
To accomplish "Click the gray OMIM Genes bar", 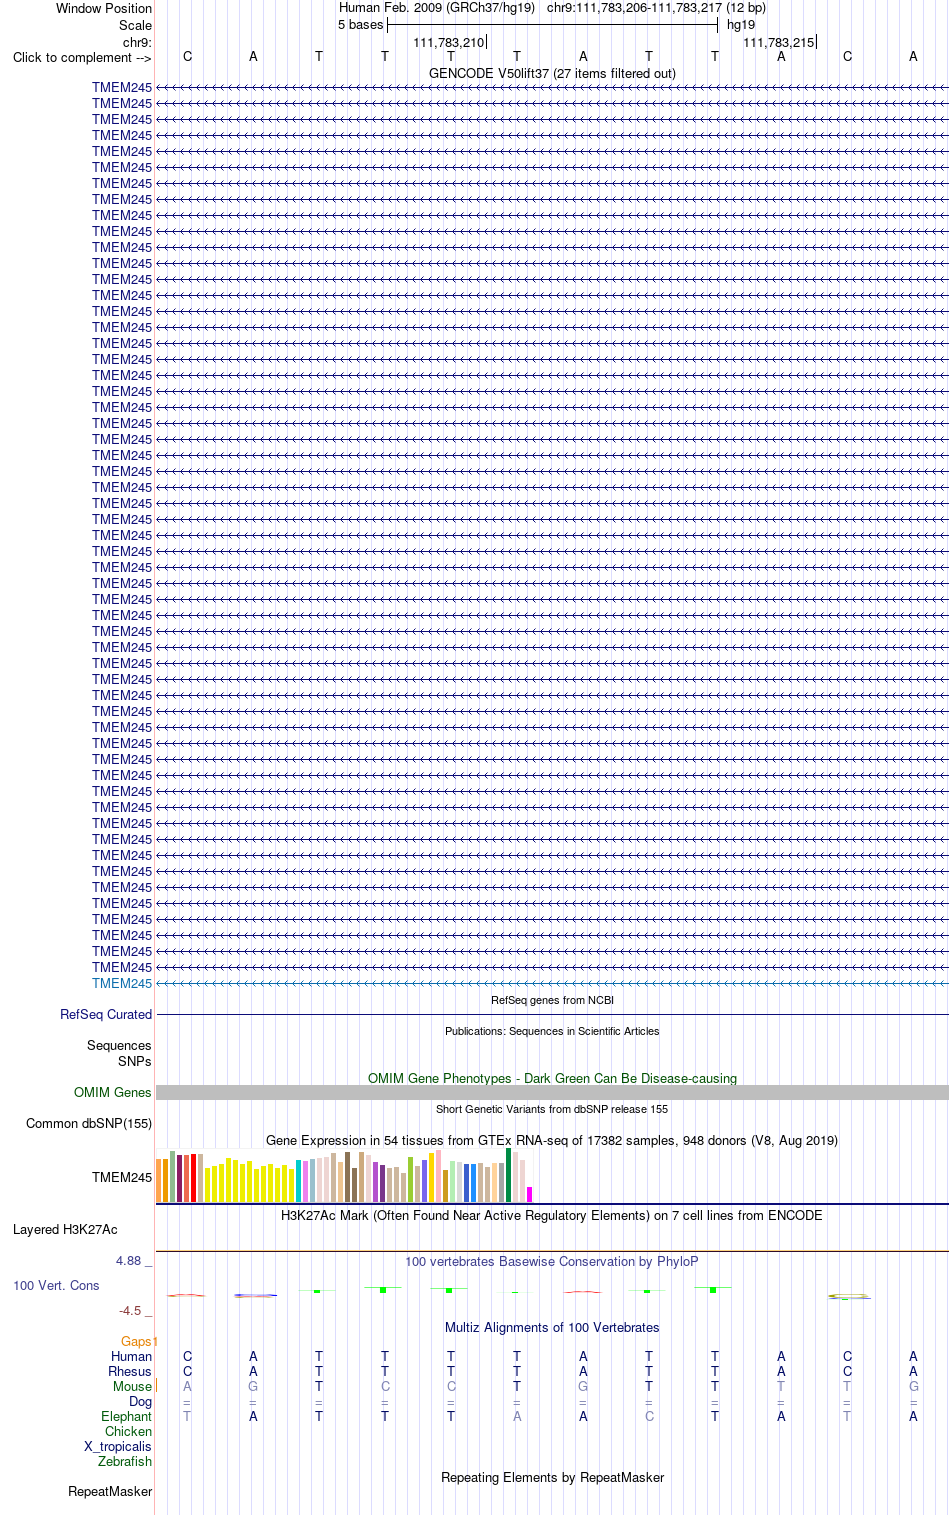I will pyautogui.click(x=552, y=1093).
